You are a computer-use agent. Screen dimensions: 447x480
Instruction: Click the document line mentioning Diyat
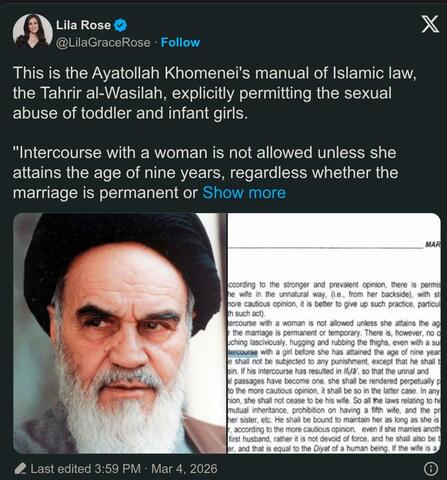pyautogui.click(x=334, y=449)
